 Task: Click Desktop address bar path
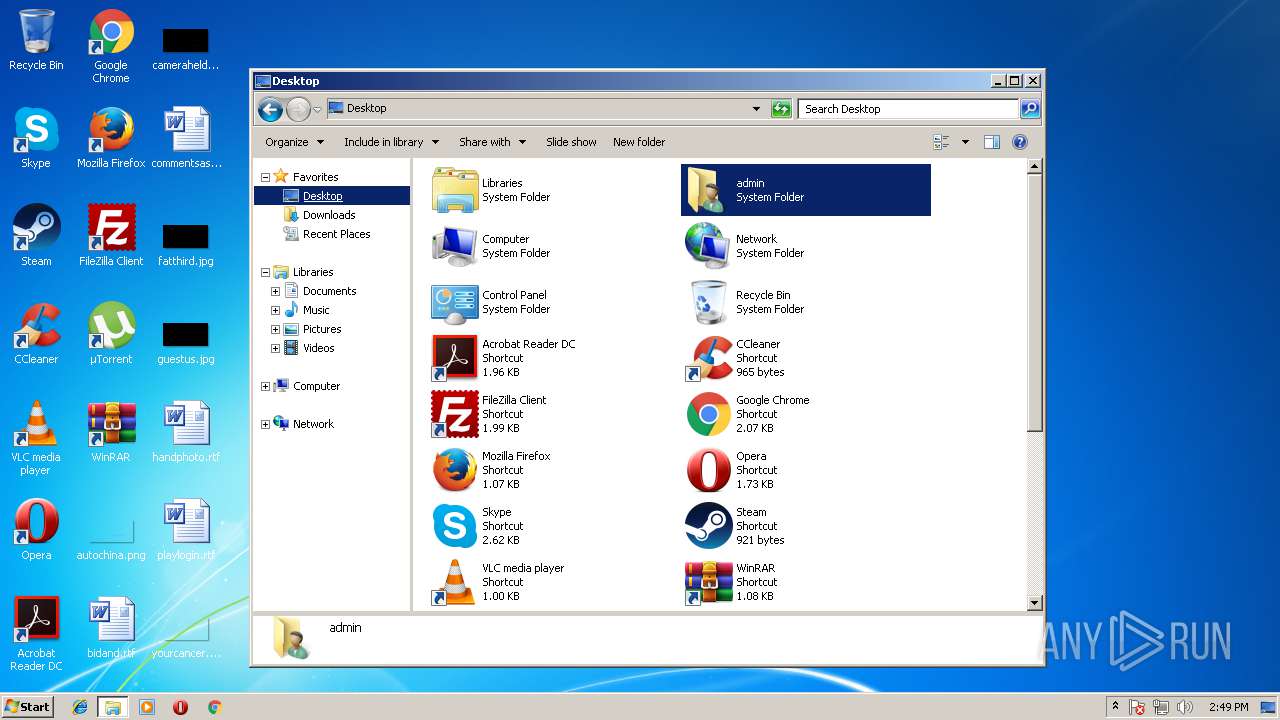click(x=366, y=108)
